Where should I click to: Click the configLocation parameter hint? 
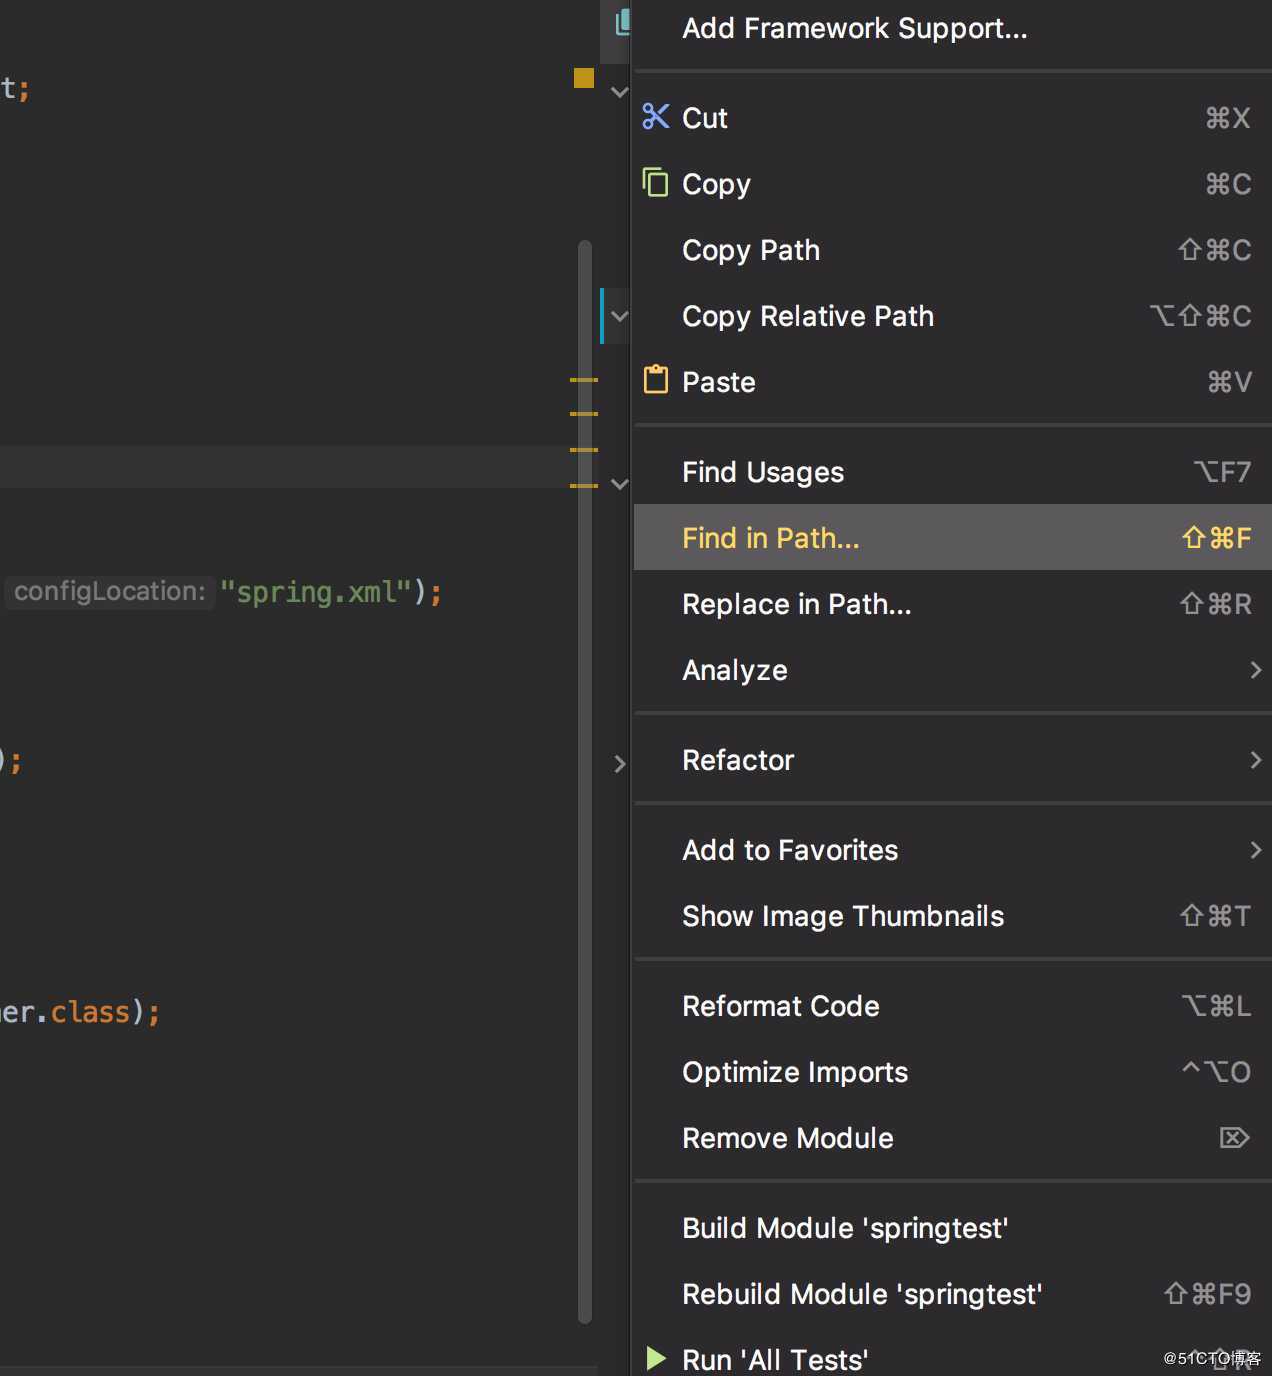coord(109,592)
